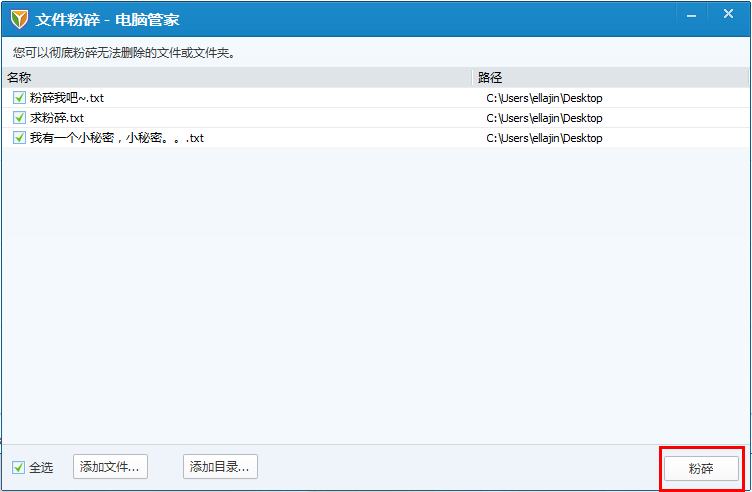This screenshot has width=752, height=492.
Task: Uncheck the 粉碎我吧~.txt checkbox
Action: [19, 98]
